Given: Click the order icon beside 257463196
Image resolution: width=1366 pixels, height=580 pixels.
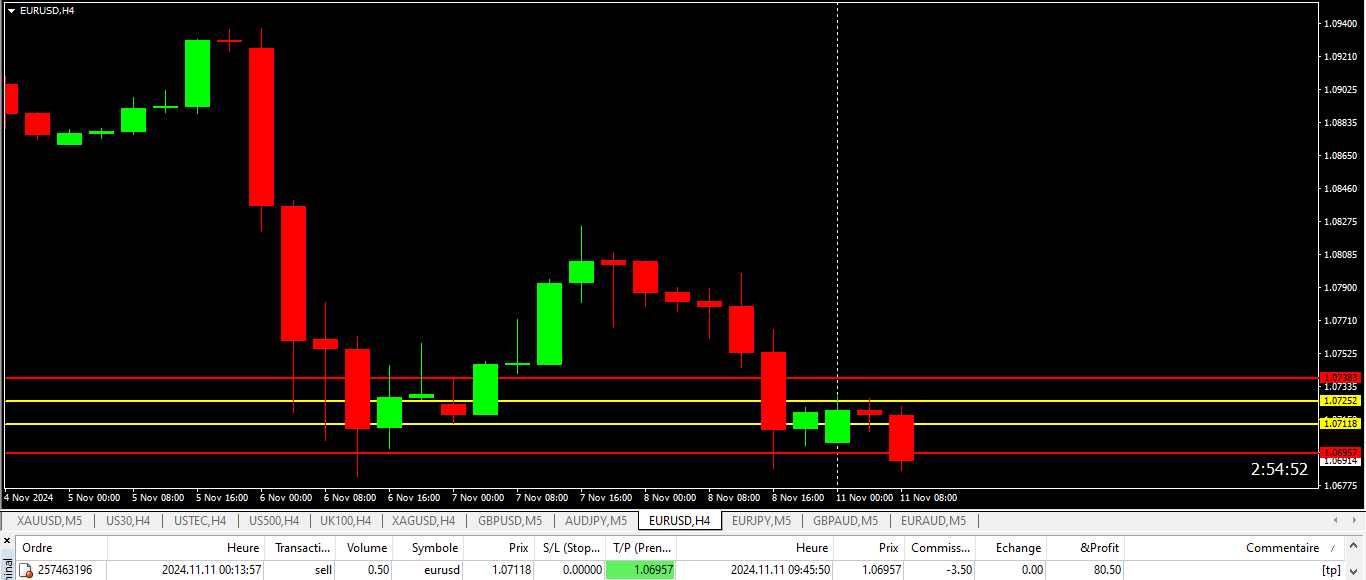Looking at the screenshot, I should [26, 570].
